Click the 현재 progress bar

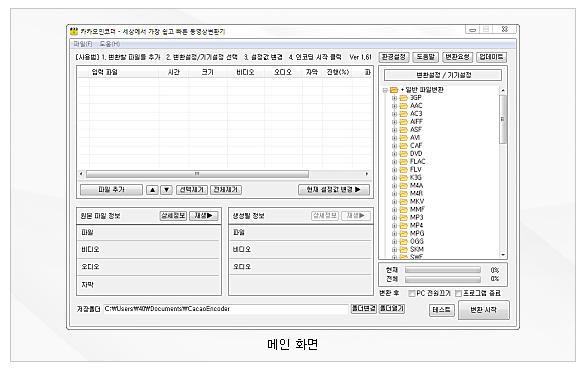(443, 270)
